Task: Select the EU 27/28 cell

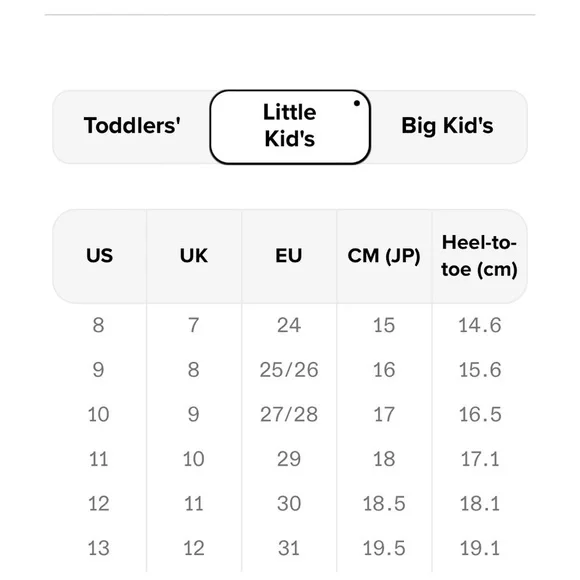Action: [289, 414]
